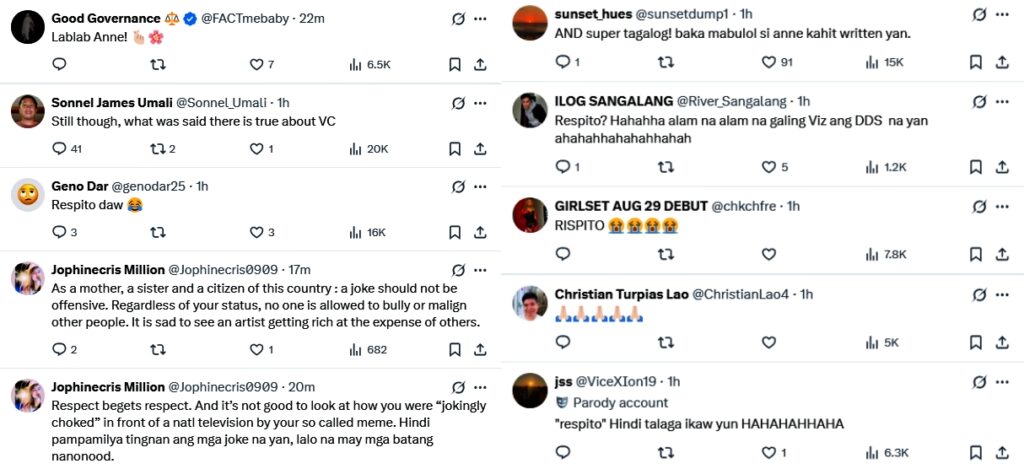Screen dimensions: 1024x469
Task: Open more options on Sonnel James Umali tweet
Action: tap(481, 103)
